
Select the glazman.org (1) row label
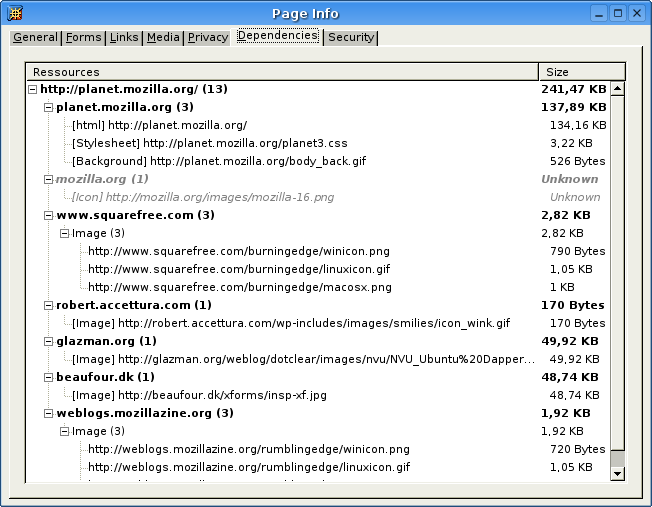(x=106, y=341)
